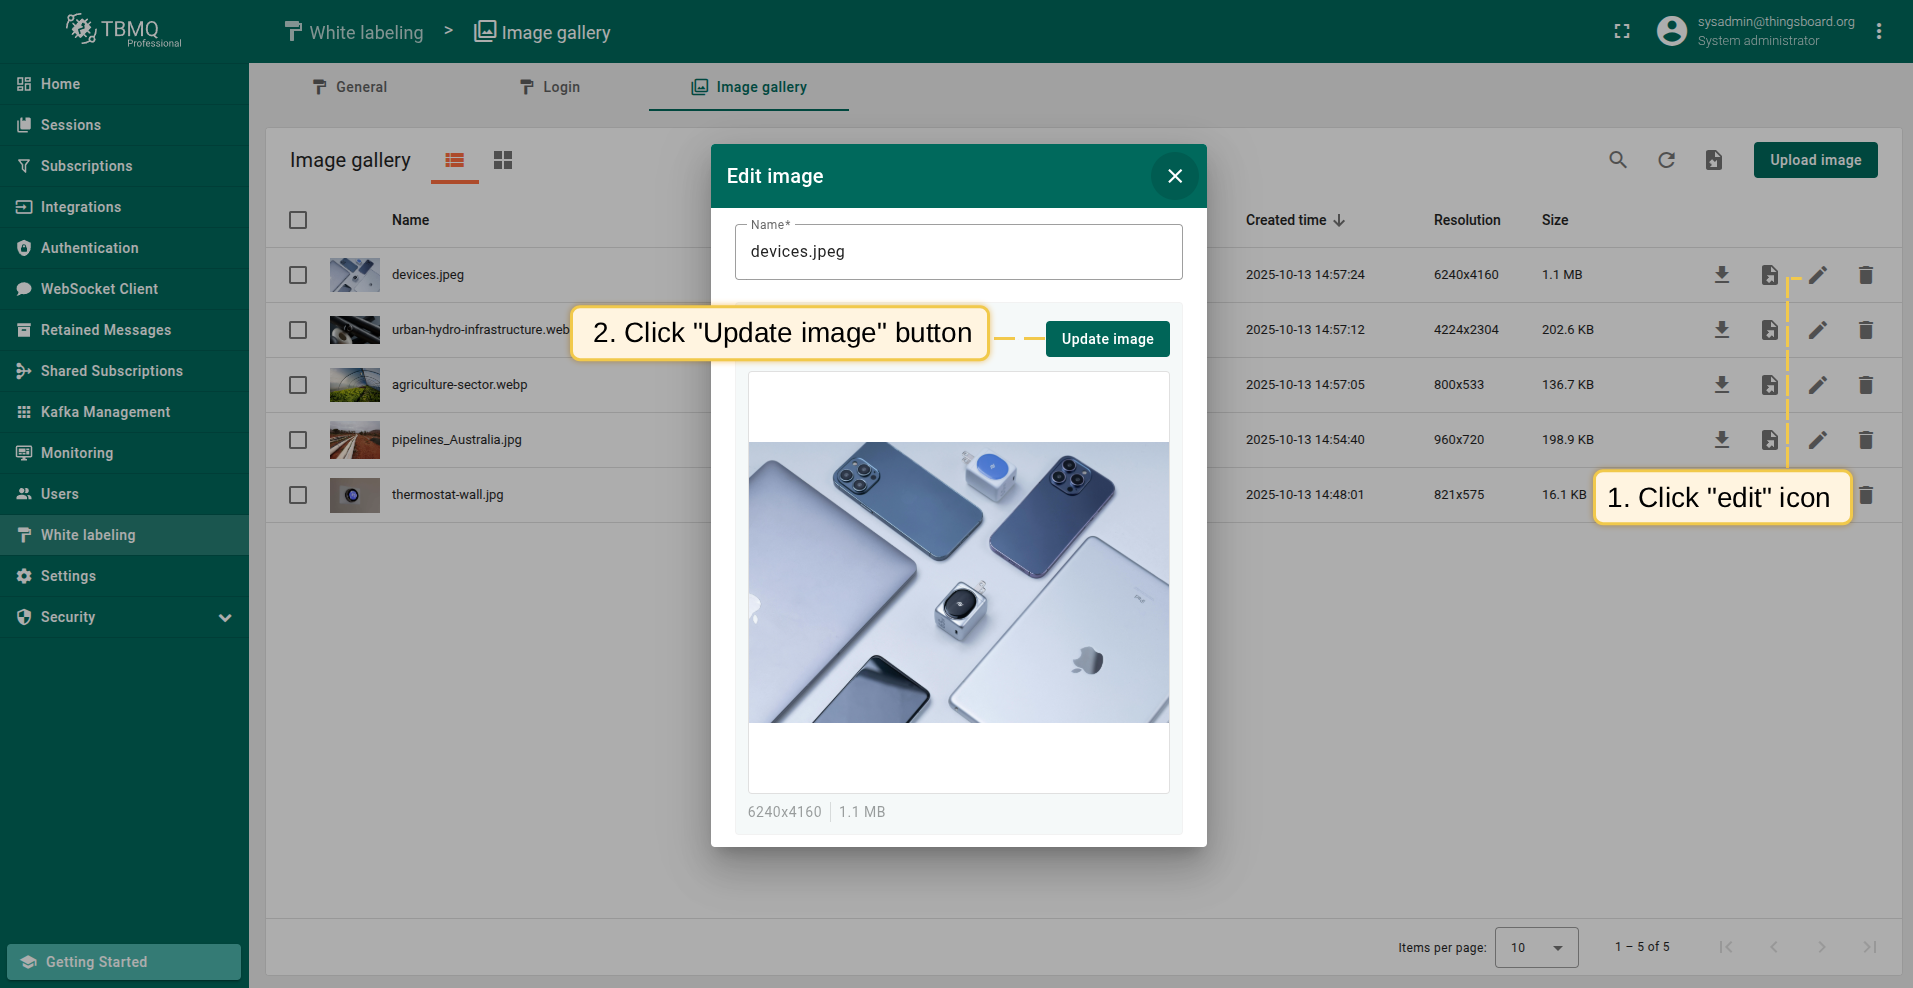
Task: Click the edit pencil icon for devices.jpeg
Action: (1817, 275)
